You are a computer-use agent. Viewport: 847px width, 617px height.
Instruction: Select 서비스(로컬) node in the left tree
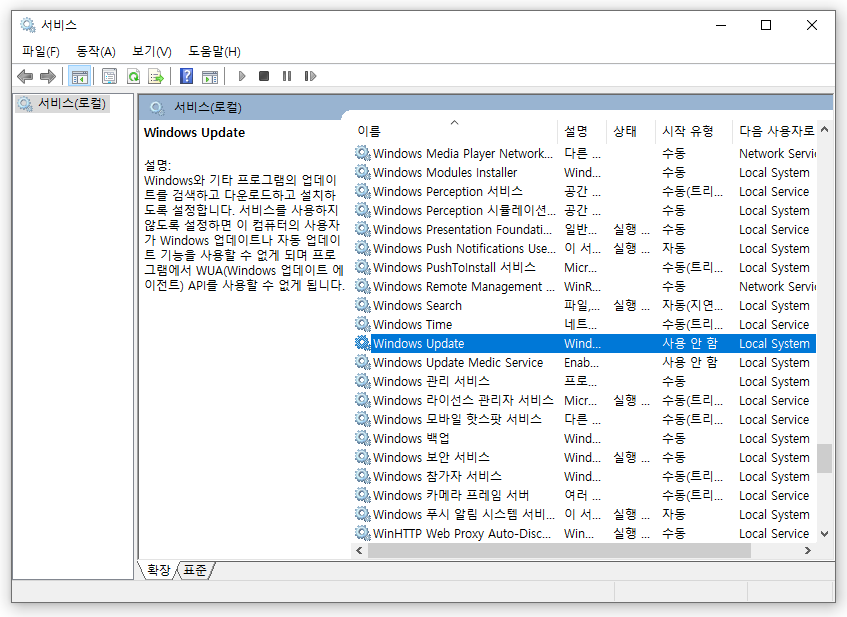tap(63, 103)
